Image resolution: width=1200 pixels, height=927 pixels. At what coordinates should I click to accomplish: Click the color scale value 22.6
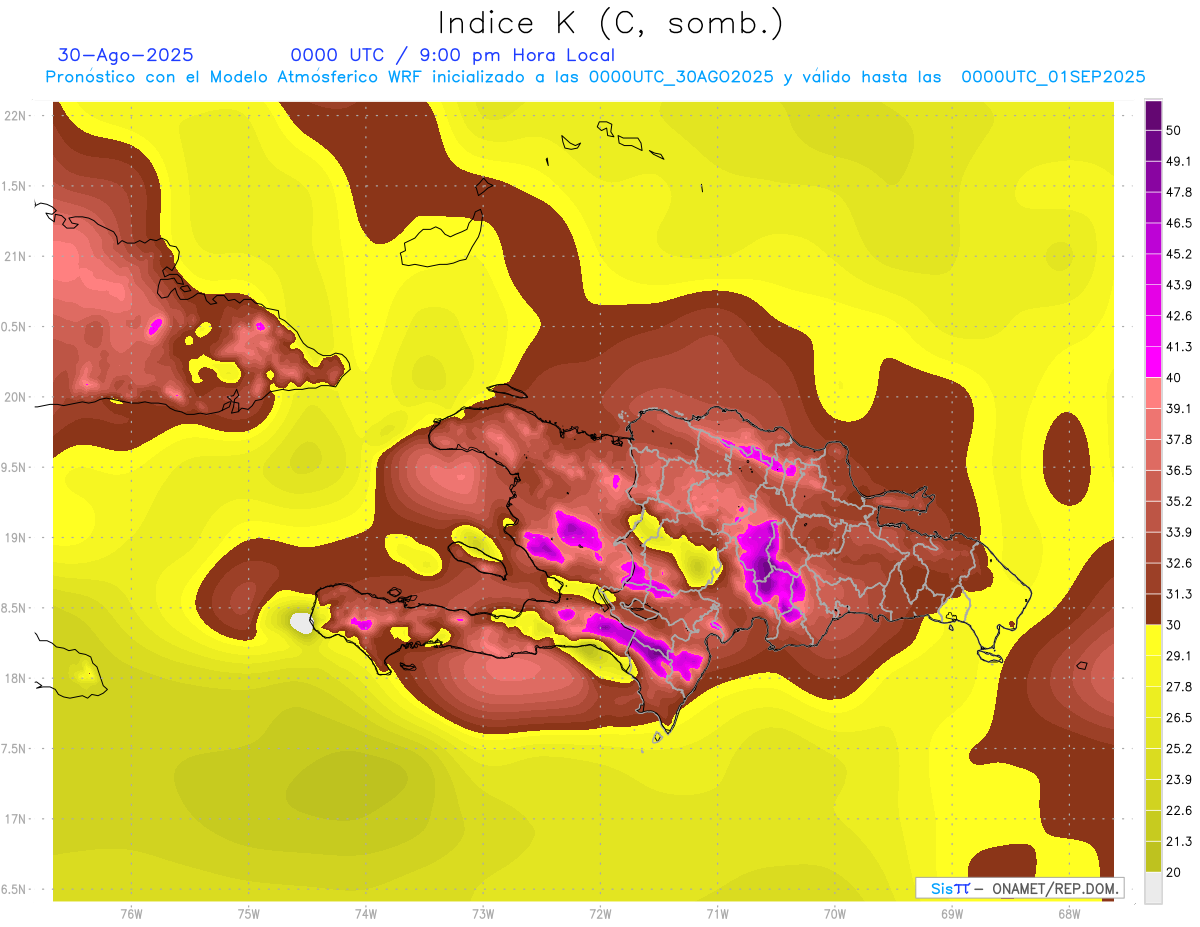coord(1179,811)
